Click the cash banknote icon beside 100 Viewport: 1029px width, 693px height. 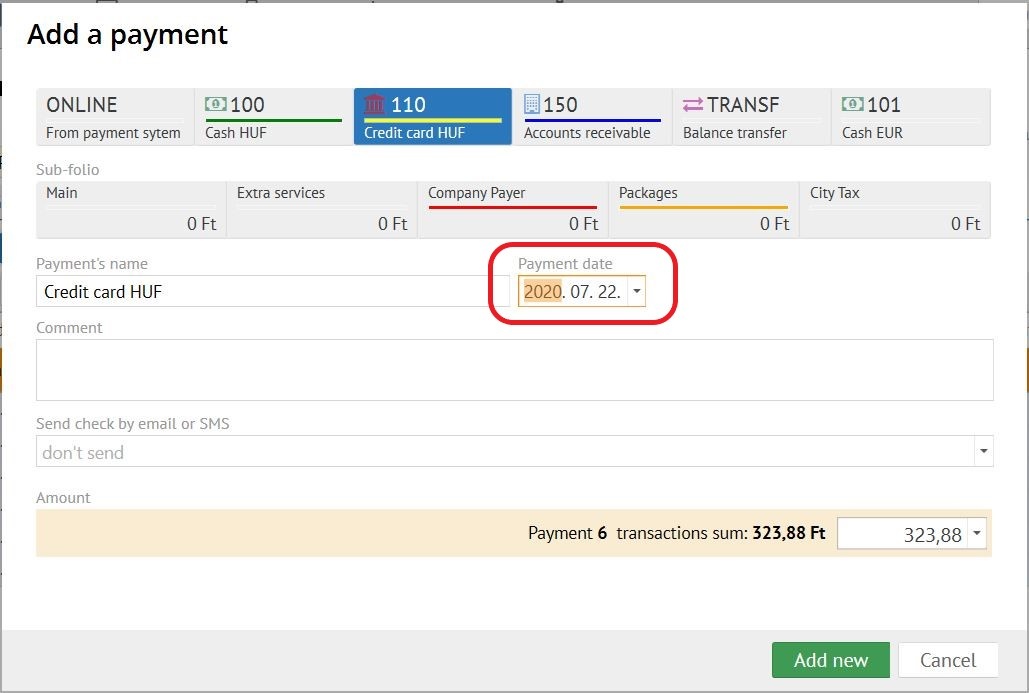point(215,104)
